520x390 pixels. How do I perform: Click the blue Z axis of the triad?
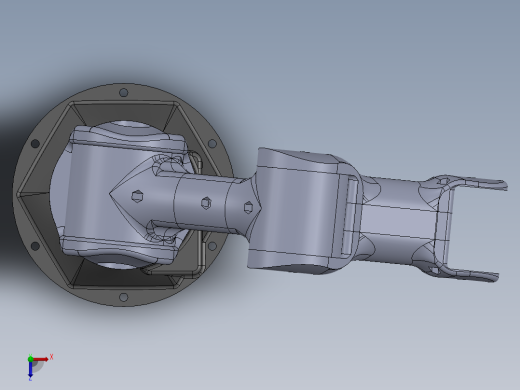(x=30, y=369)
